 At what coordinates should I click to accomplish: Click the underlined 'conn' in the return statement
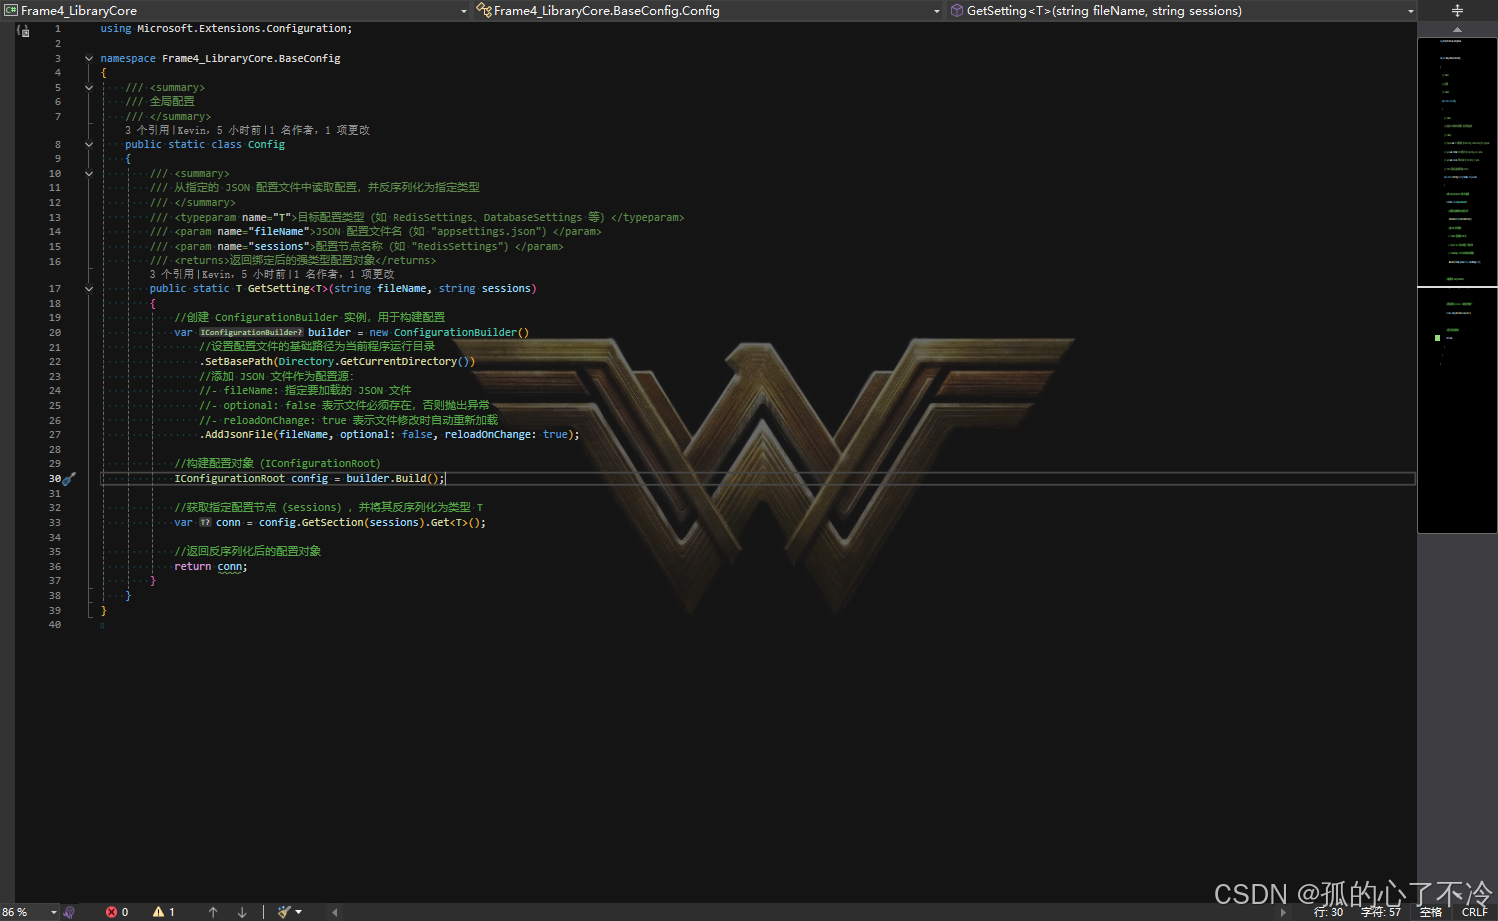tap(230, 567)
